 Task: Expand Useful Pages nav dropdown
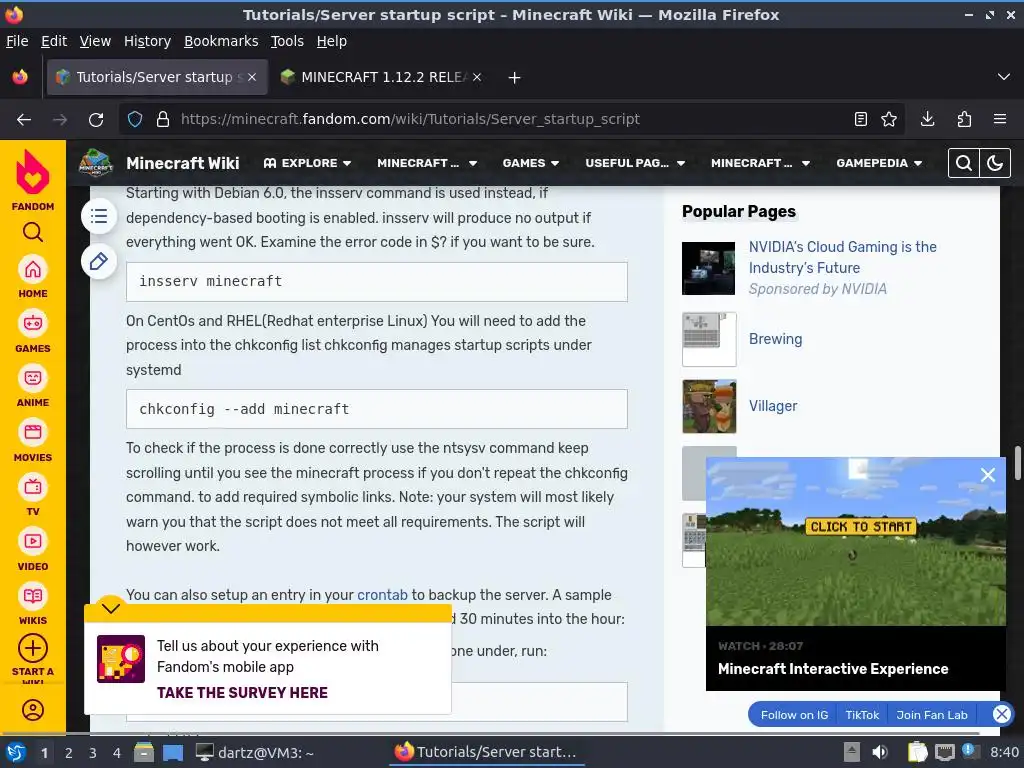(635, 163)
